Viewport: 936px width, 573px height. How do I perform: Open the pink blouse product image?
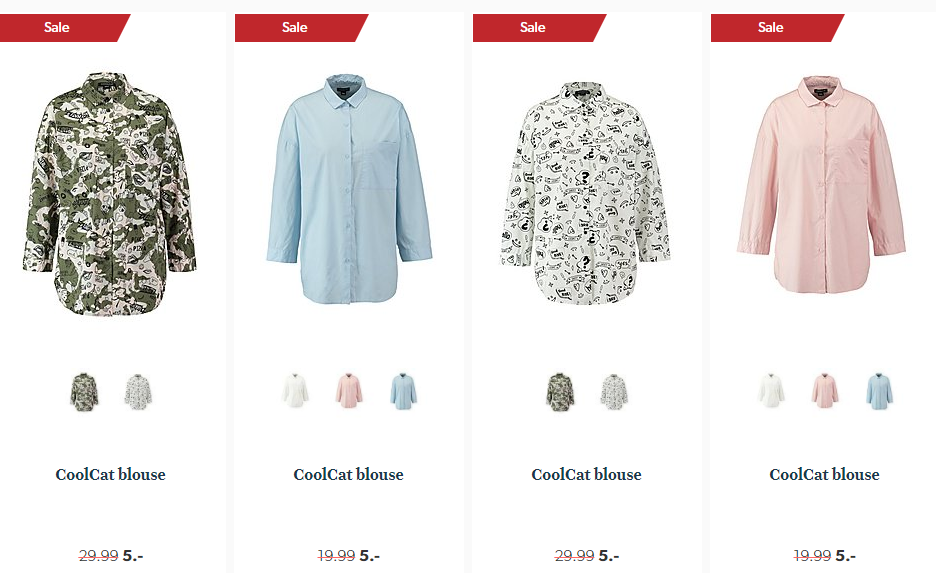coord(822,185)
